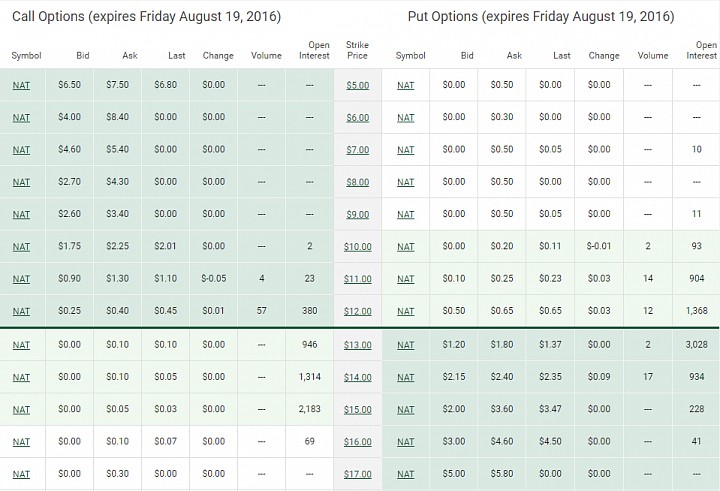720x491 pixels.
Task: Open NAT call symbol in $11.00 strike row
Action: (21, 279)
